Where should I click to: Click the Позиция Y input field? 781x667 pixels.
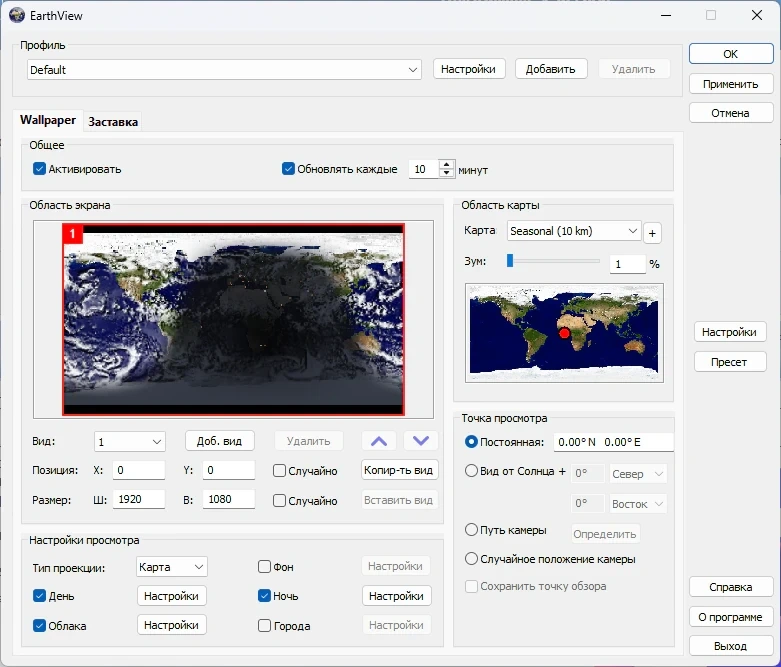[229, 470]
